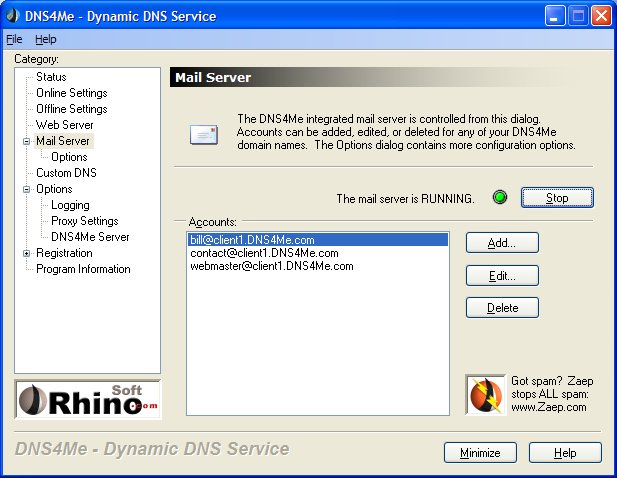
Task: Delete the selected mail account
Action: click(502, 308)
